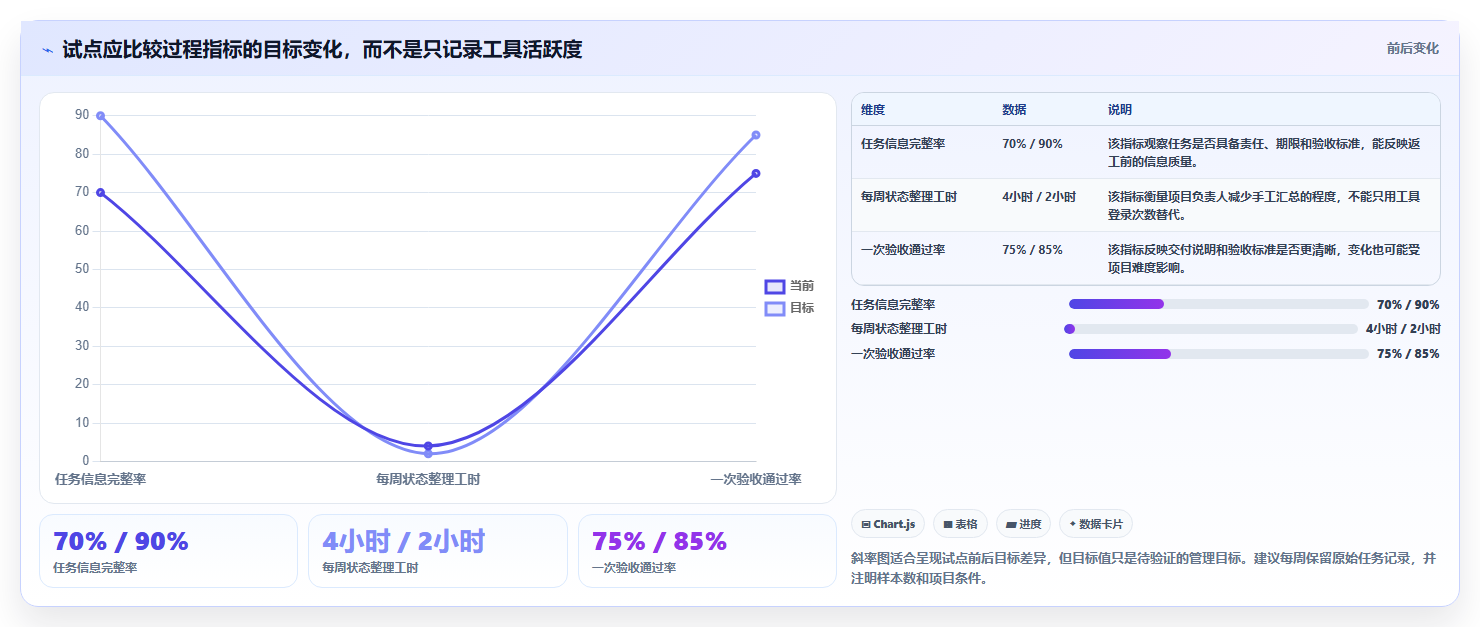The image size is (1480, 627).
Task: Click the description beginning 该指标衡量项目负责人
Action: coord(1264,205)
